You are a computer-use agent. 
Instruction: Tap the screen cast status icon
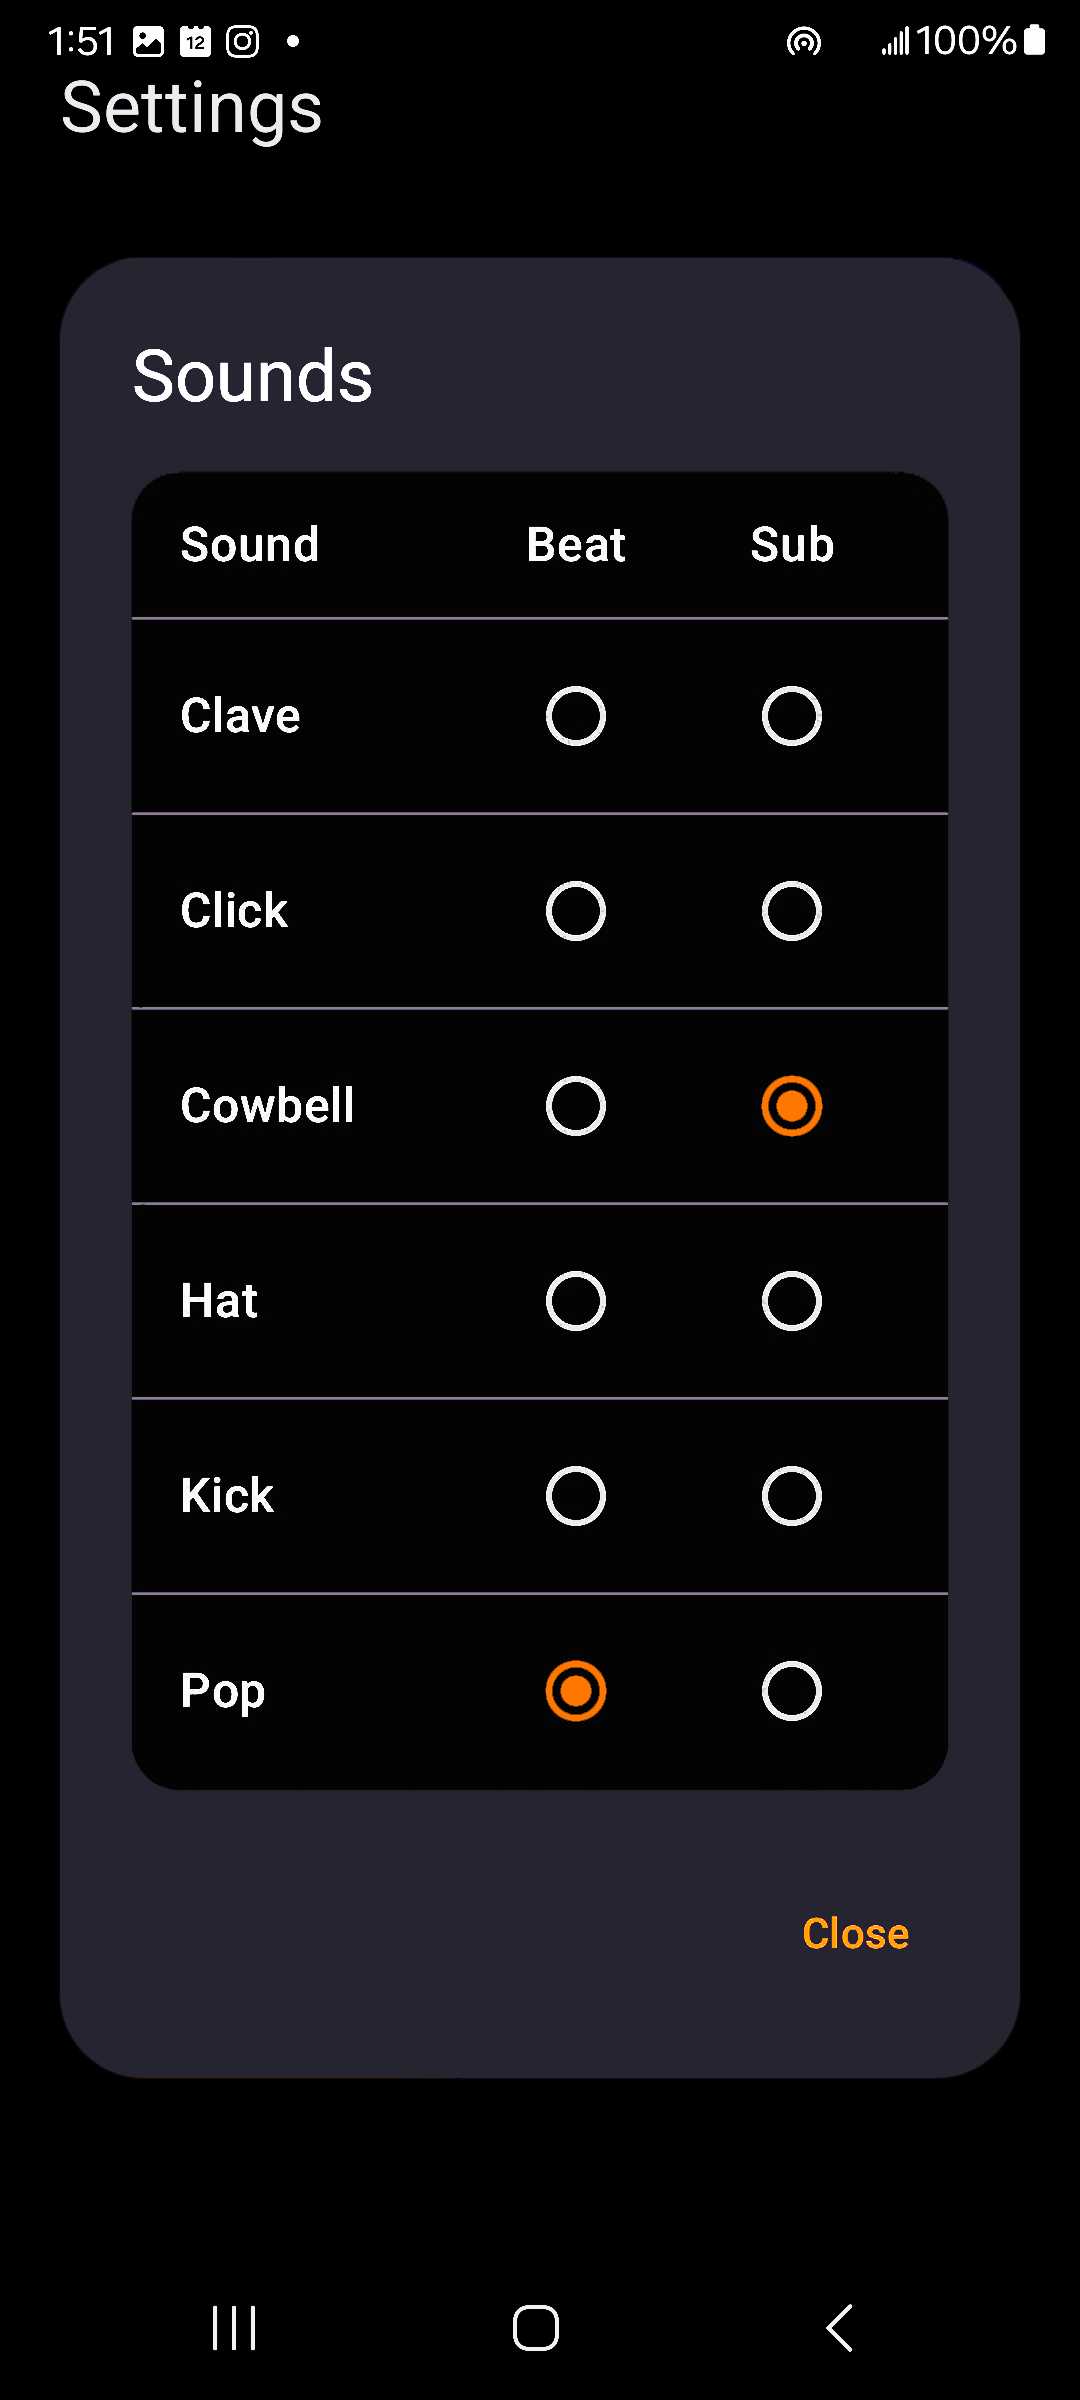(803, 42)
